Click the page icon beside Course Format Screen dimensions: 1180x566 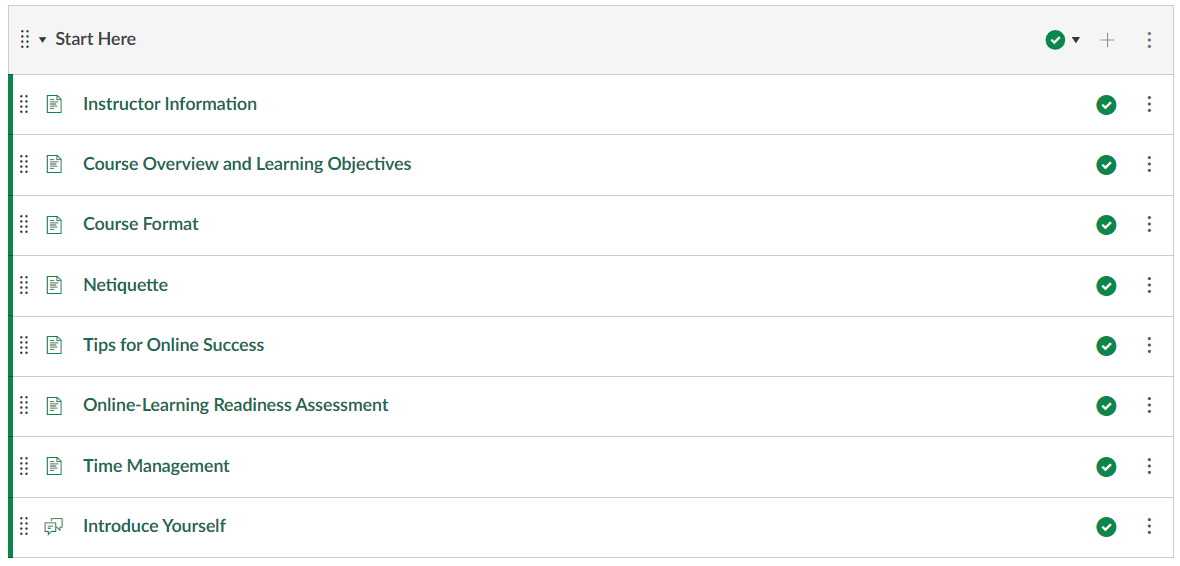(54, 225)
